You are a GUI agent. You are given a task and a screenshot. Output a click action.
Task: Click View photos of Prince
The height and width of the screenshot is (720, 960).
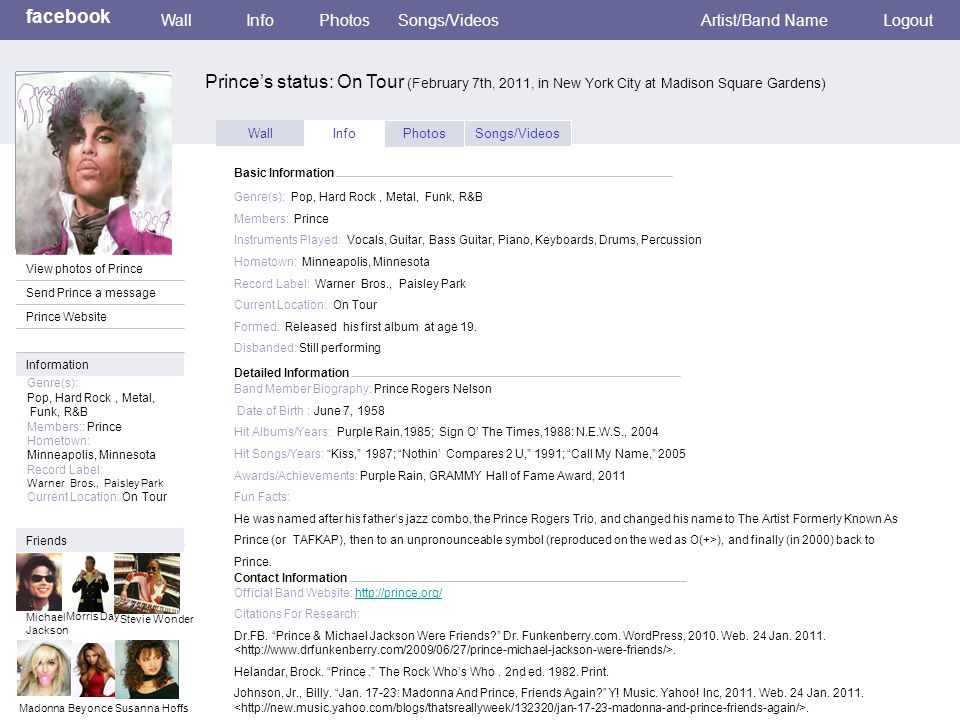point(84,269)
